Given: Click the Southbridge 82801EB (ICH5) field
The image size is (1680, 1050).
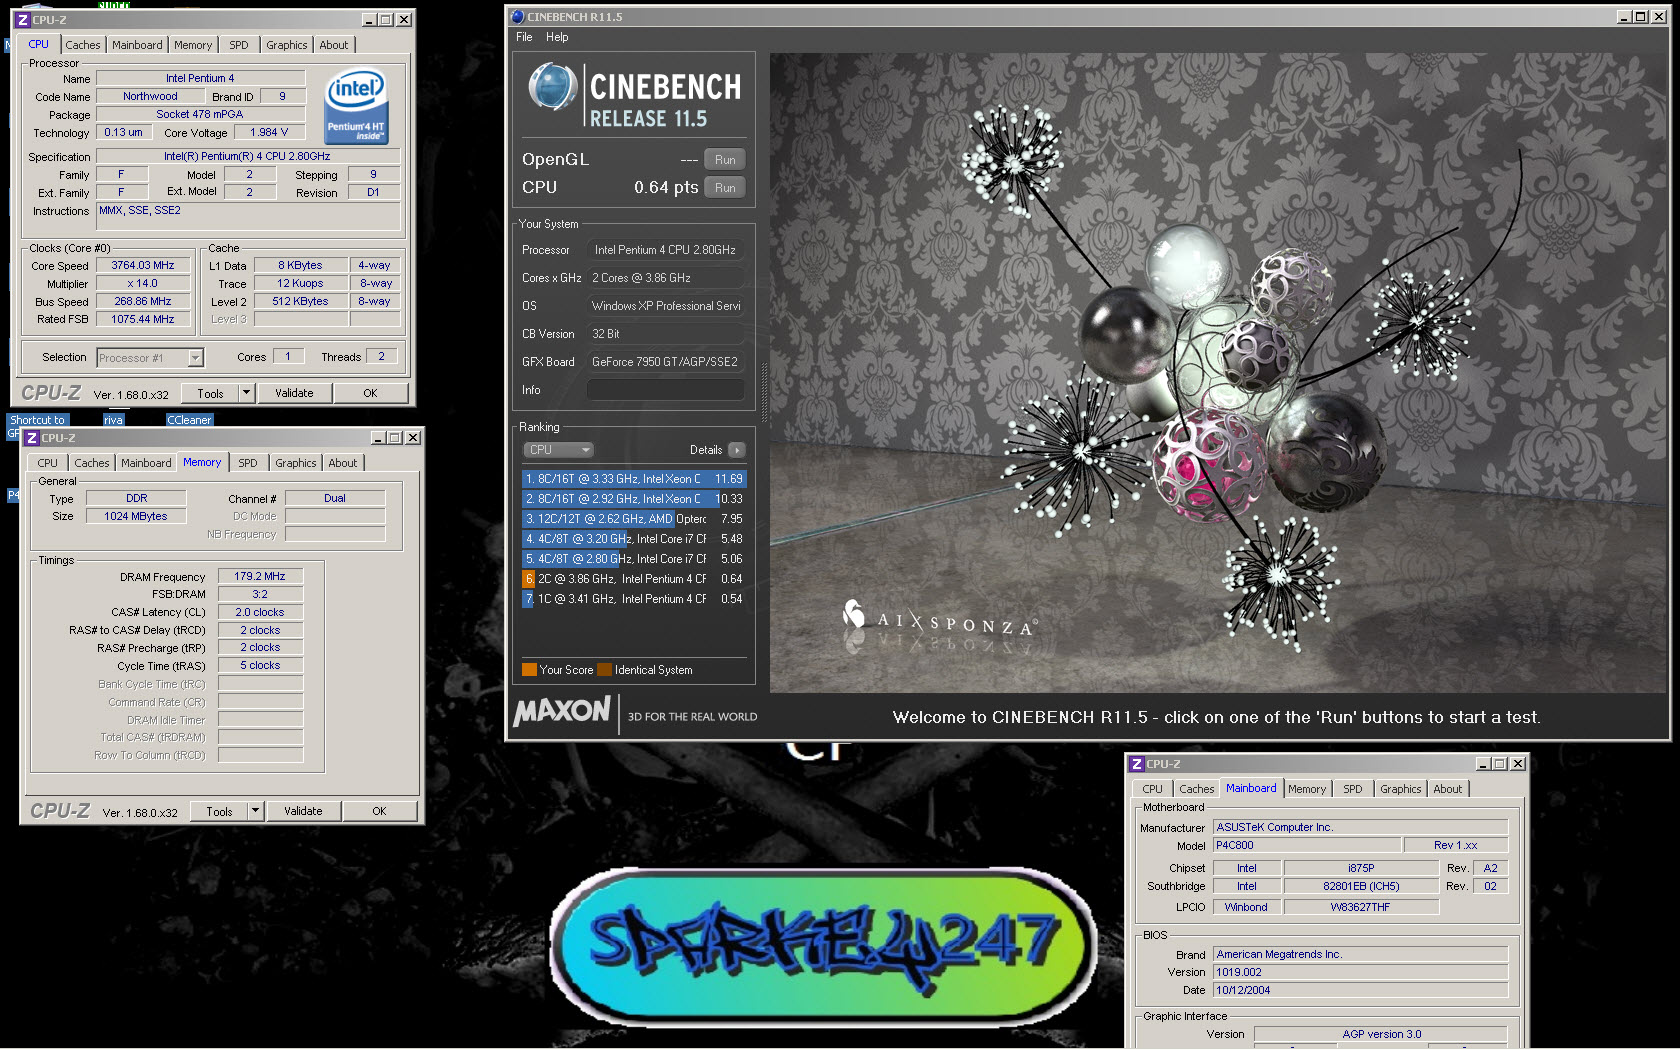Looking at the screenshot, I should tap(1361, 887).
